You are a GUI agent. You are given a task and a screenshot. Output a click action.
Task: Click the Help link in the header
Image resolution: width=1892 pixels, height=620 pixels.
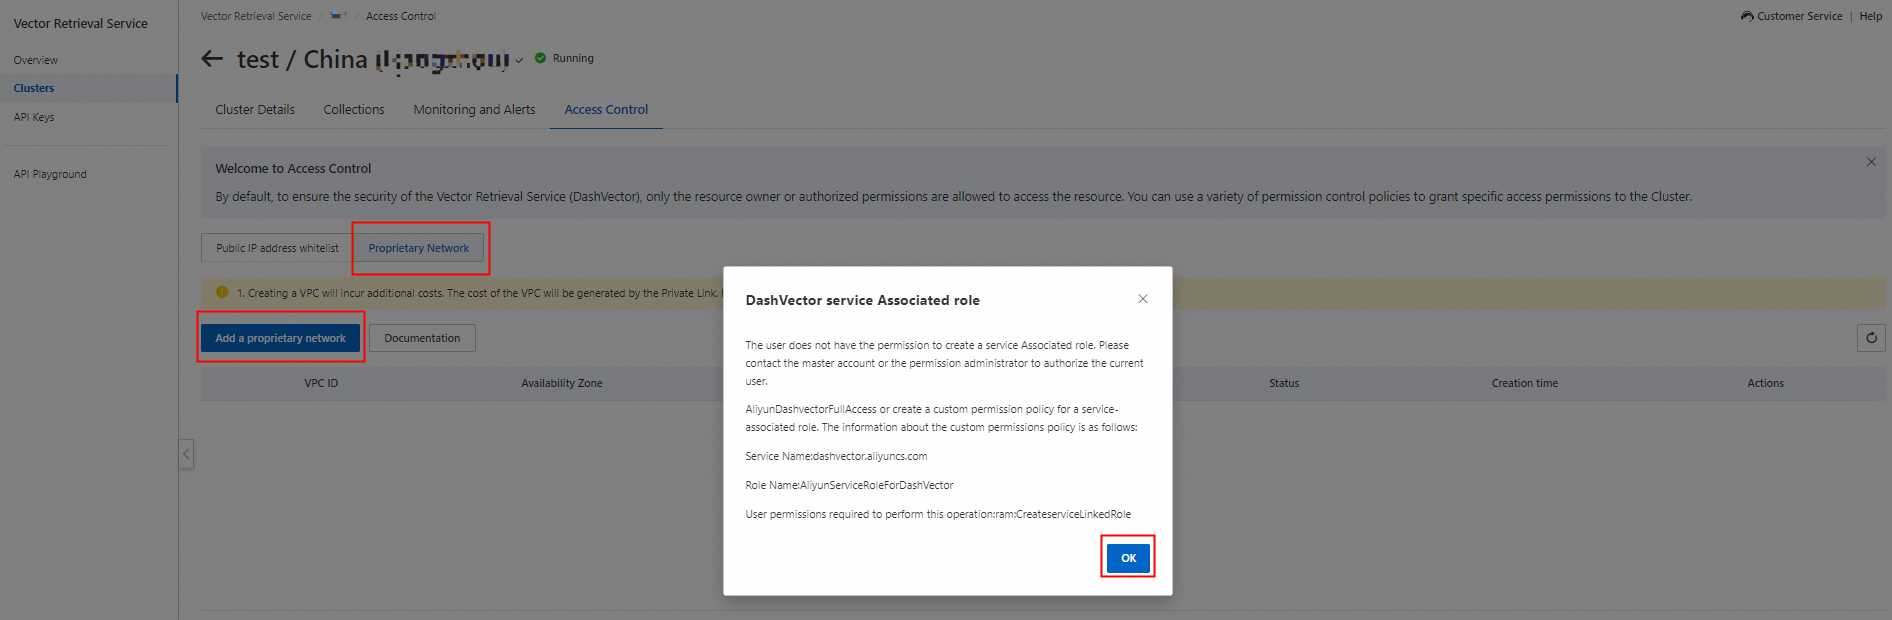click(x=1871, y=16)
